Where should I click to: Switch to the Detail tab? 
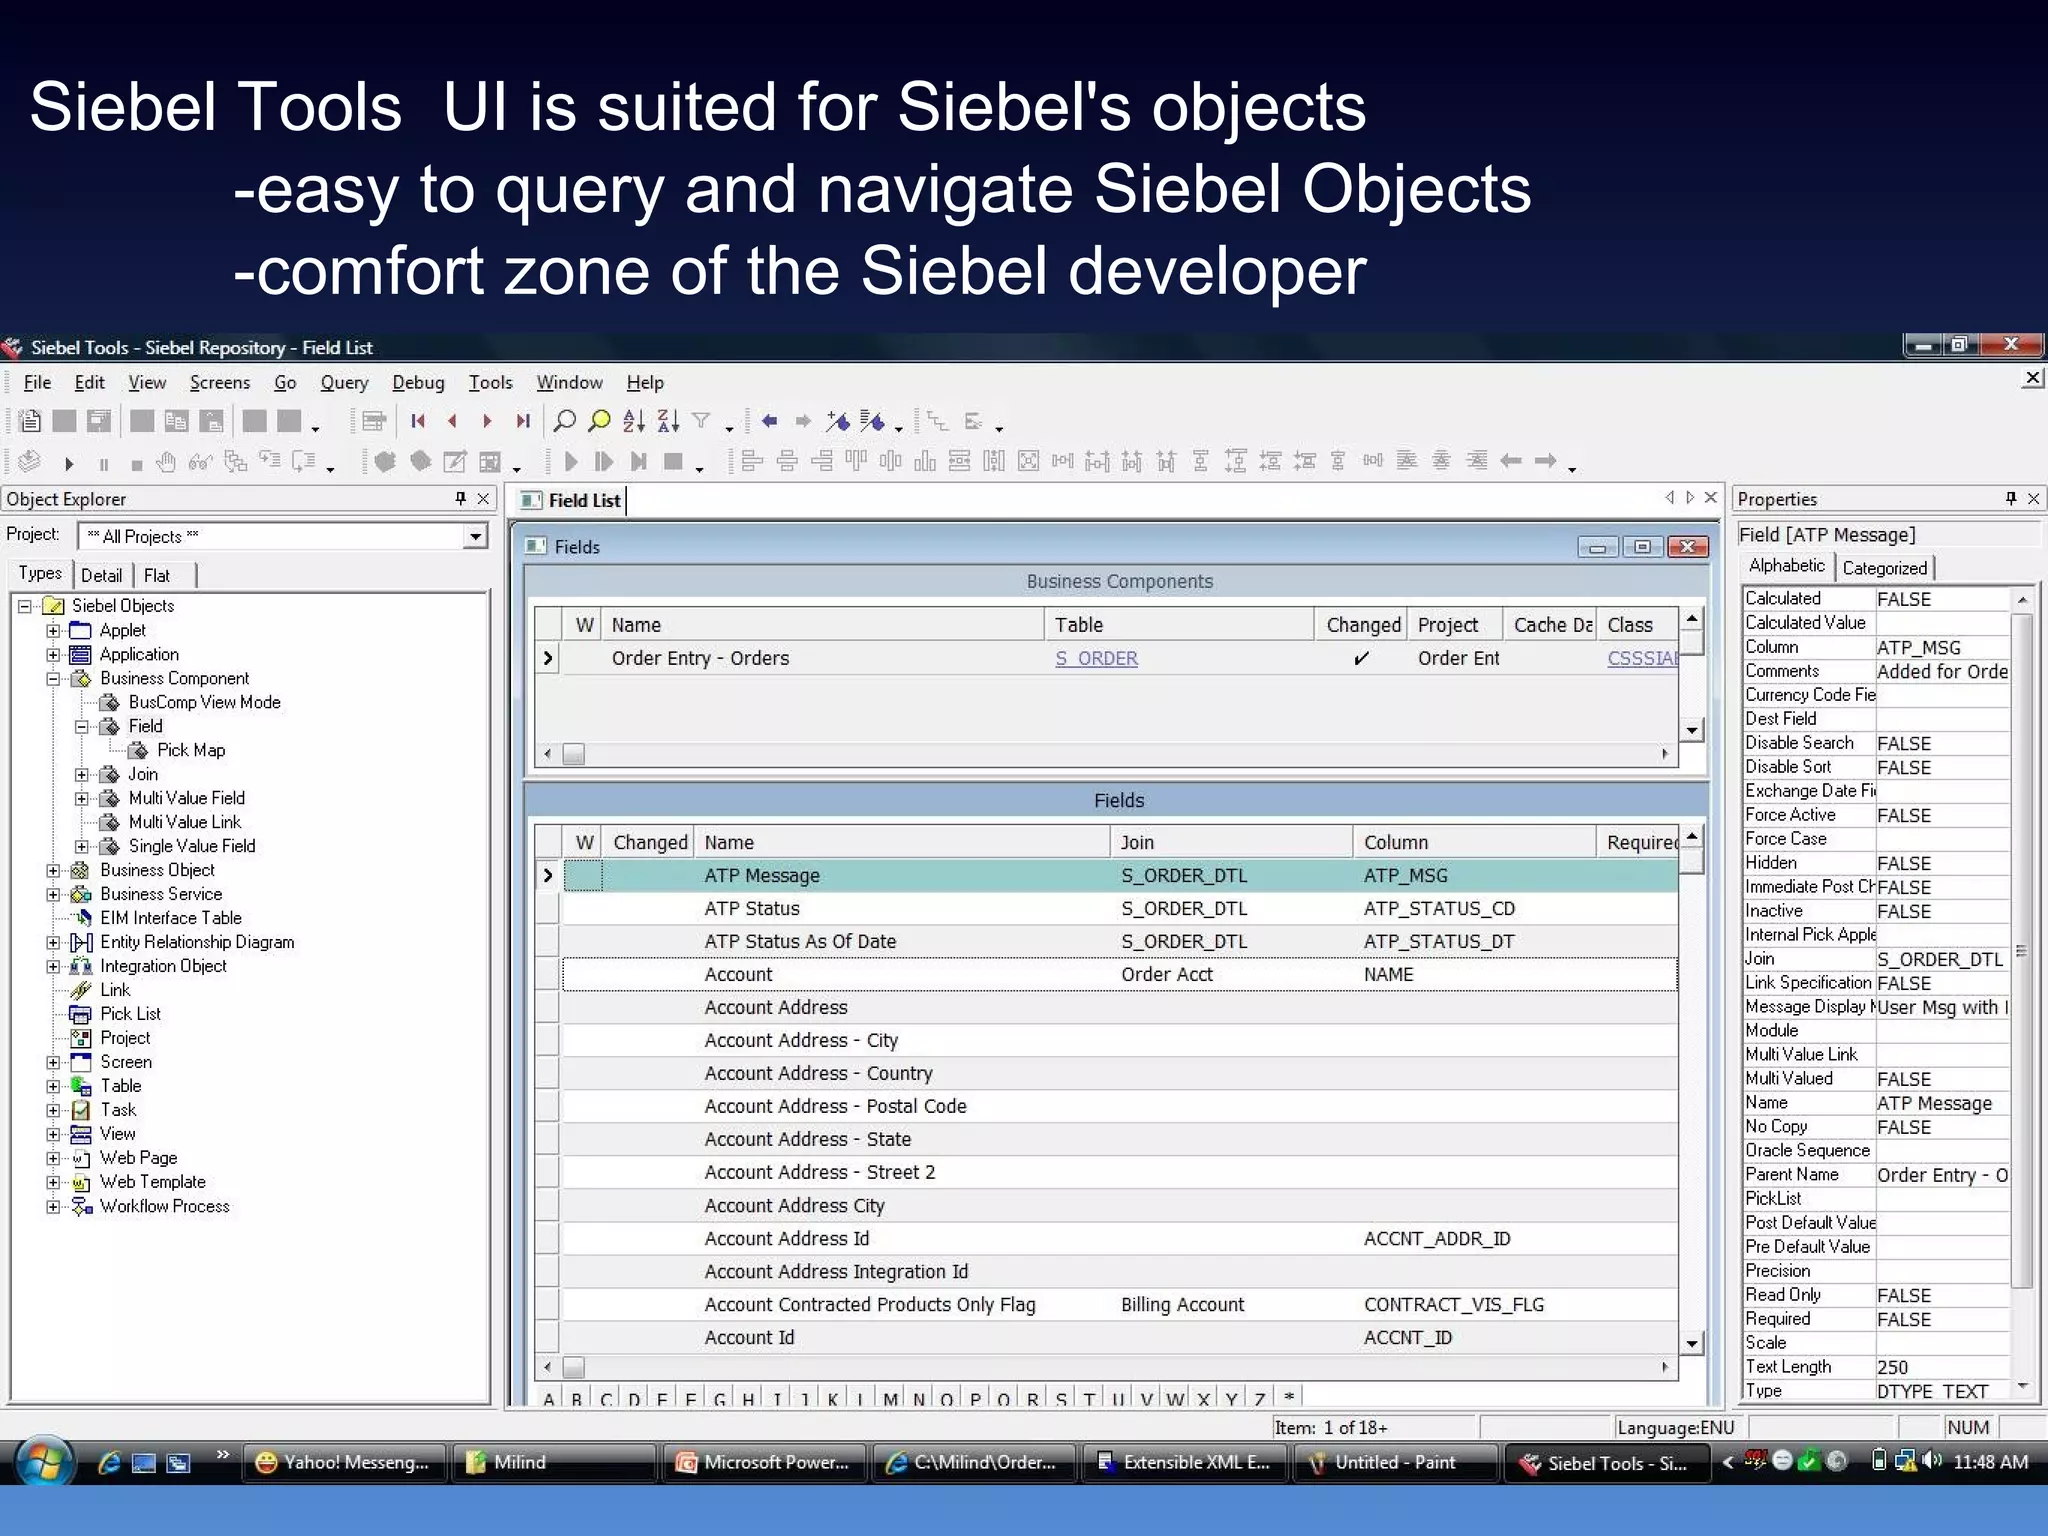(101, 575)
